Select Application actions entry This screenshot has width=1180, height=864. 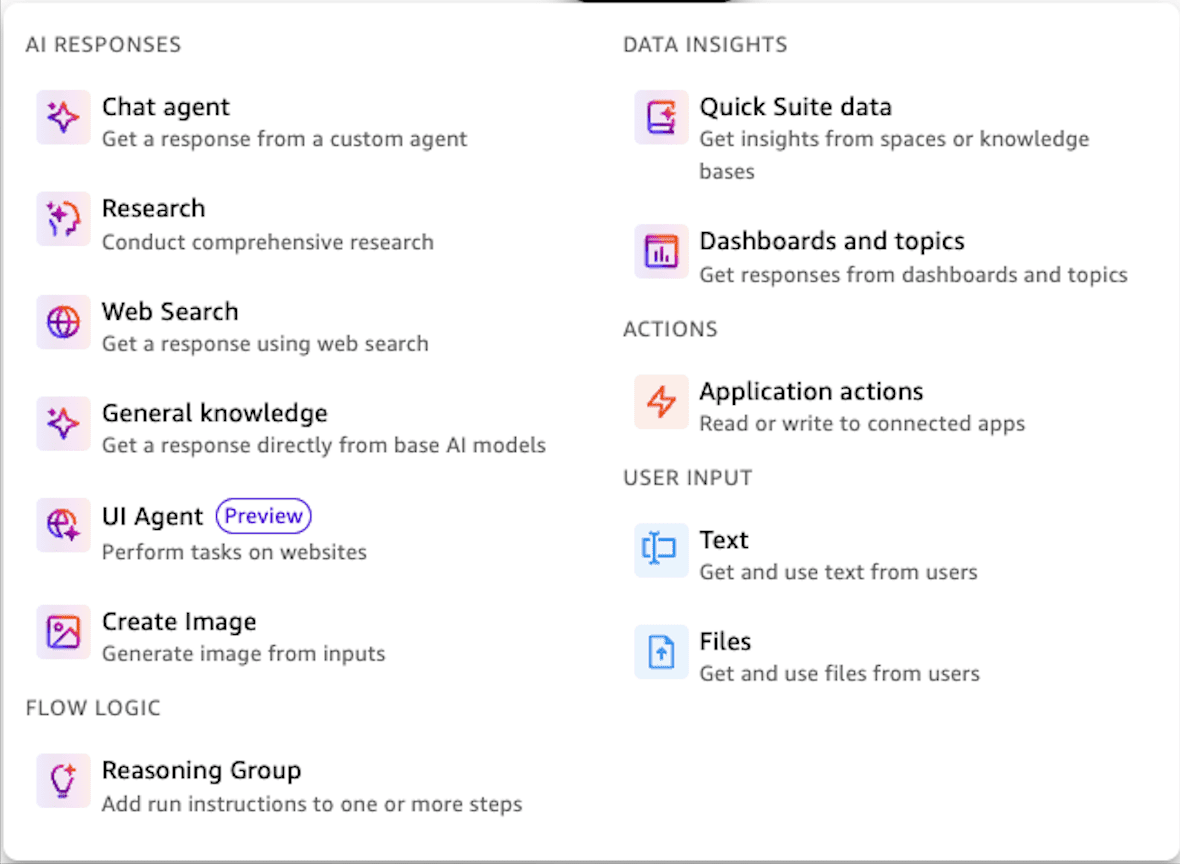tap(811, 392)
